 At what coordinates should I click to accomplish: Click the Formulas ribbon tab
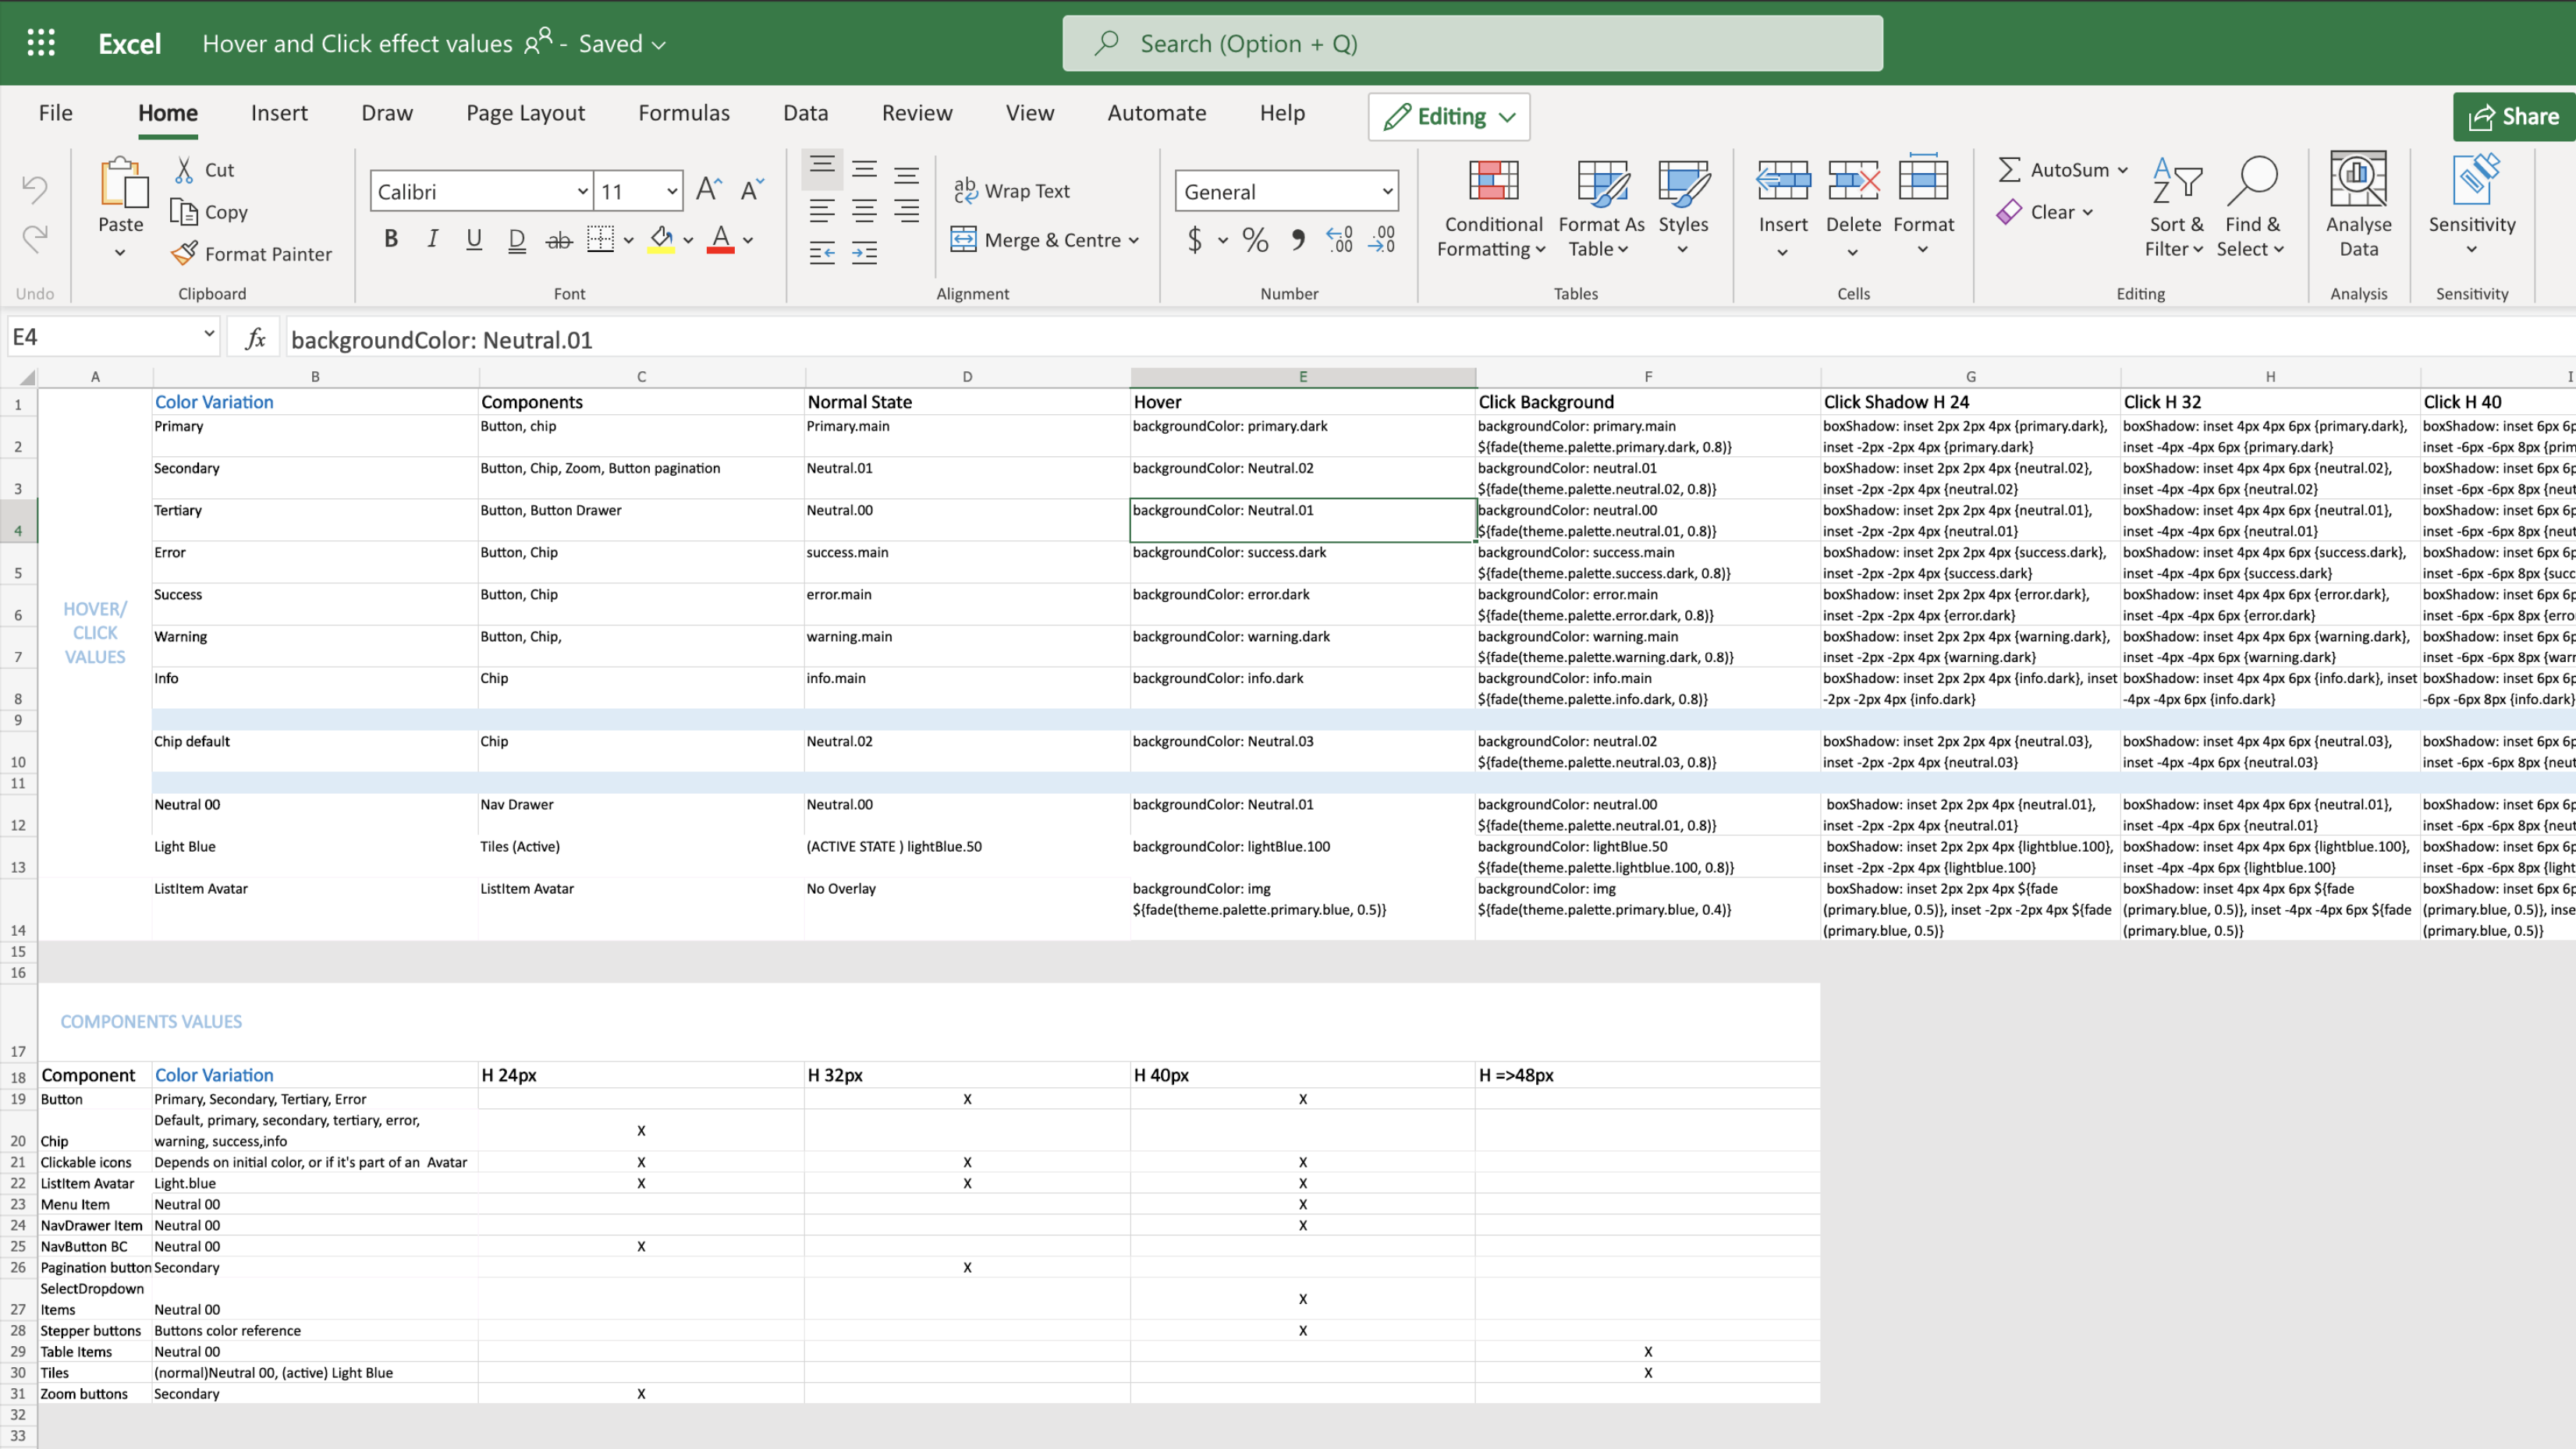(x=683, y=113)
